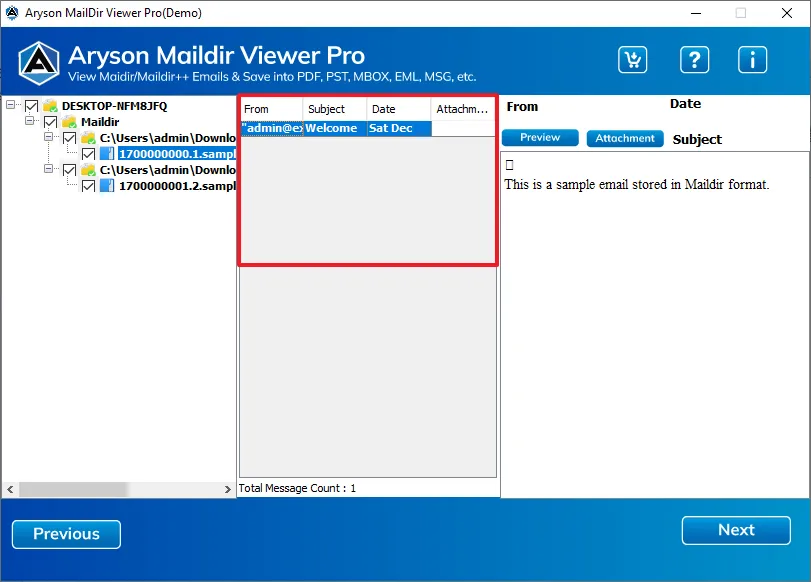Click the DESKTOP-NFM8JFQ folder icon
The width and height of the screenshot is (811, 582).
click(x=50, y=106)
